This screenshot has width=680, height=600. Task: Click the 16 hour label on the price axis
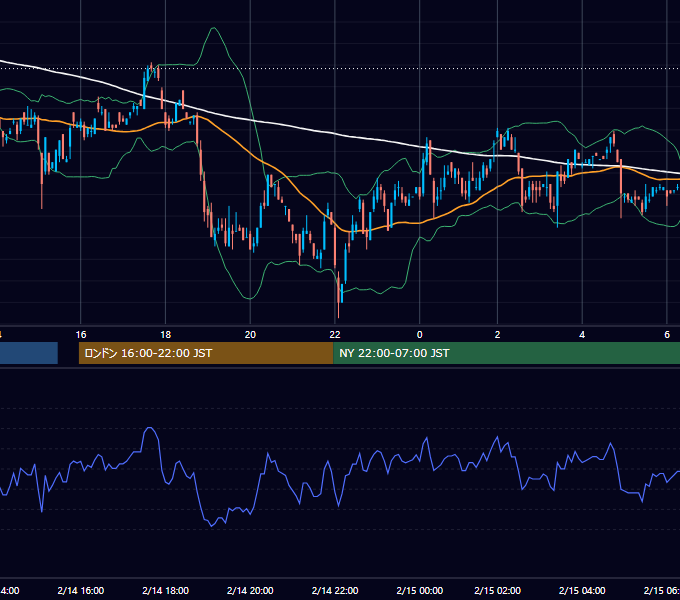pos(81,335)
